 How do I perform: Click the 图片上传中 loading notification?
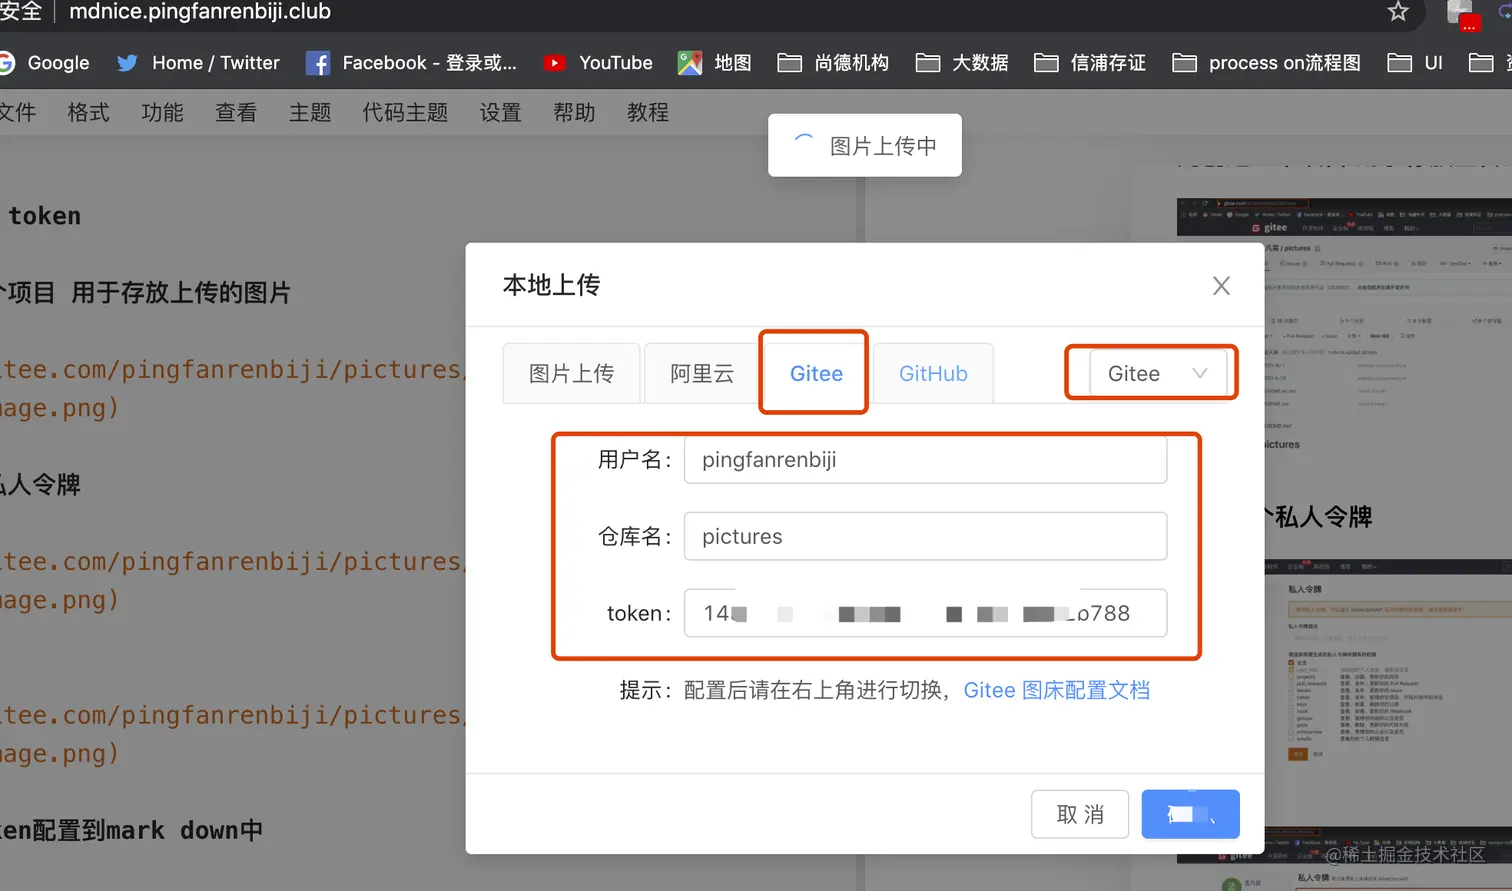[x=865, y=145]
